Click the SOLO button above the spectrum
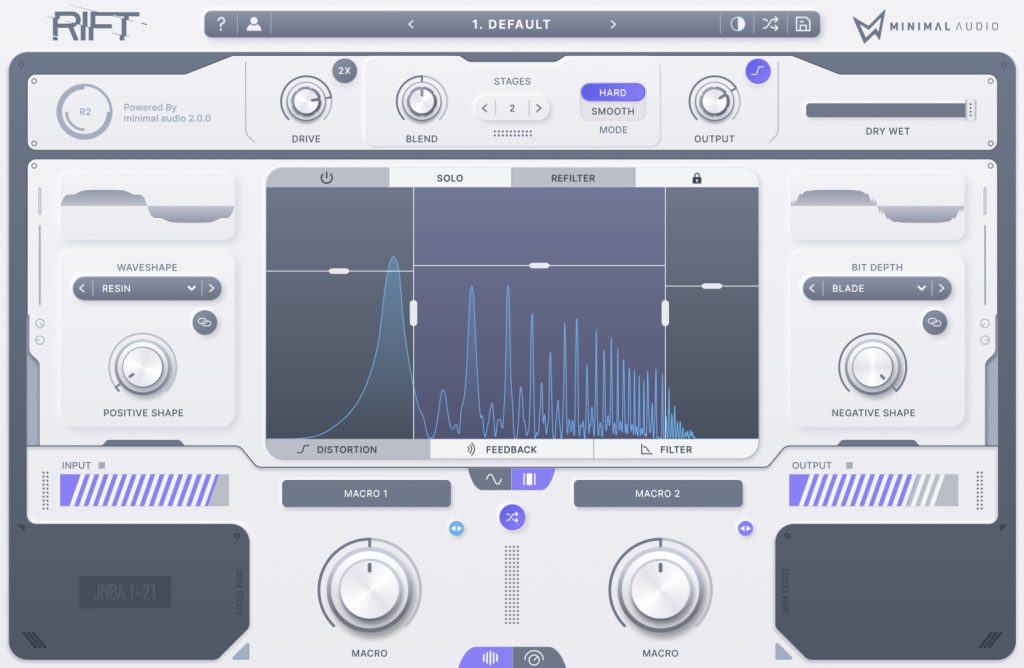This screenshot has width=1024, height=668. point(448,177)
